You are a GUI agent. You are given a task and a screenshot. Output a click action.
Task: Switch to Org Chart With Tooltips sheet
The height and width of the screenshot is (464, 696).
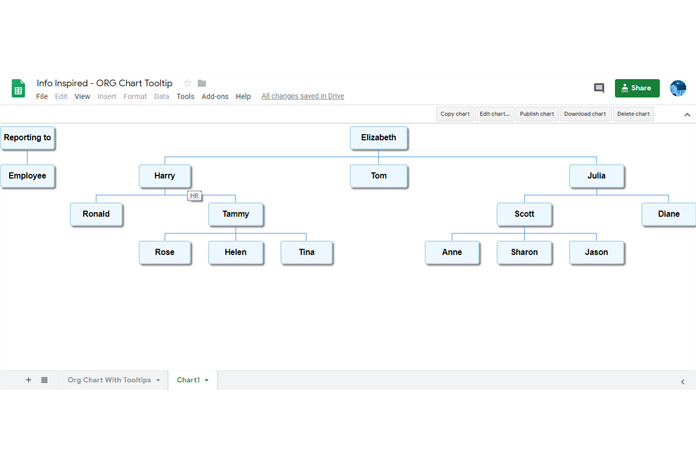[109, 380]
